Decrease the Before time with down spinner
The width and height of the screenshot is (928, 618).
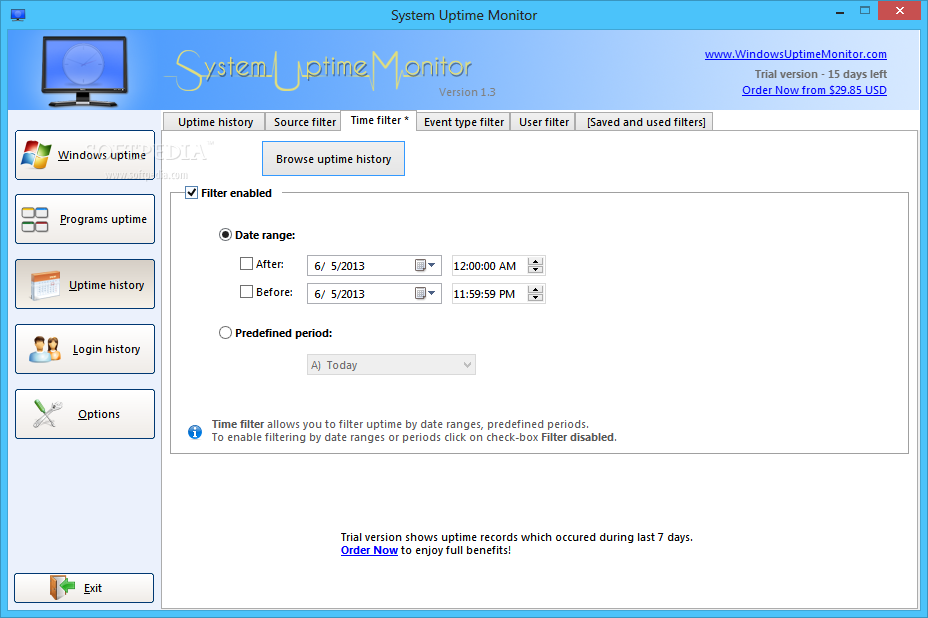tap(536, 298)
